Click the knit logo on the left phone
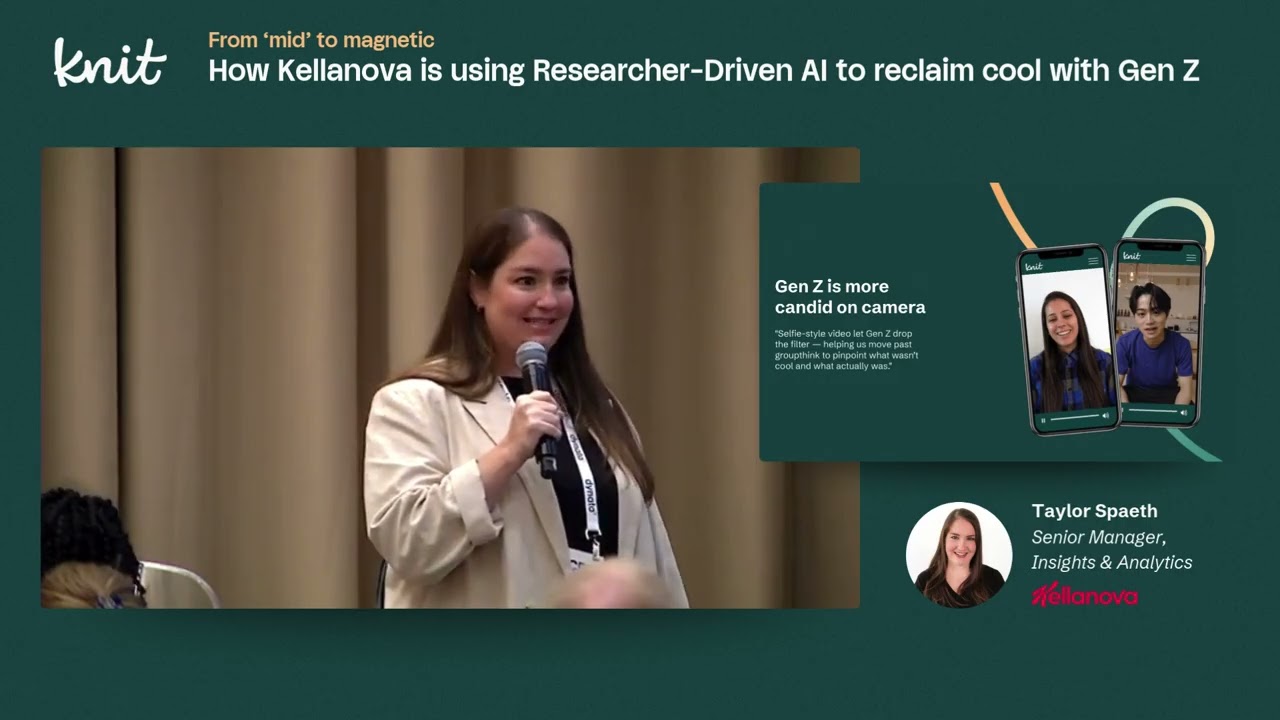The height and width of the screenshot is (720, 1280). [x=1034, y=266]
